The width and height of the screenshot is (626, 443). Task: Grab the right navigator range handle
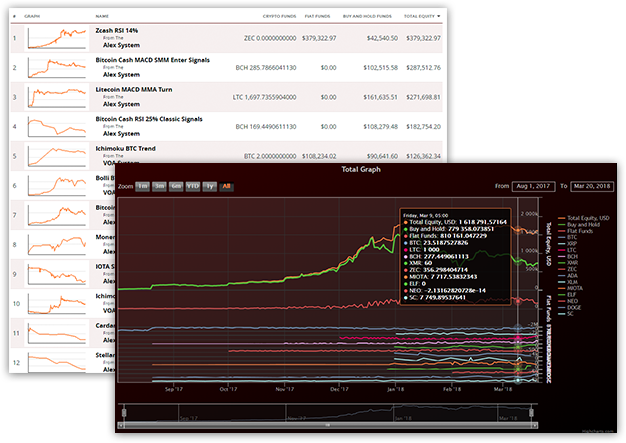click(x=531, y=412)
